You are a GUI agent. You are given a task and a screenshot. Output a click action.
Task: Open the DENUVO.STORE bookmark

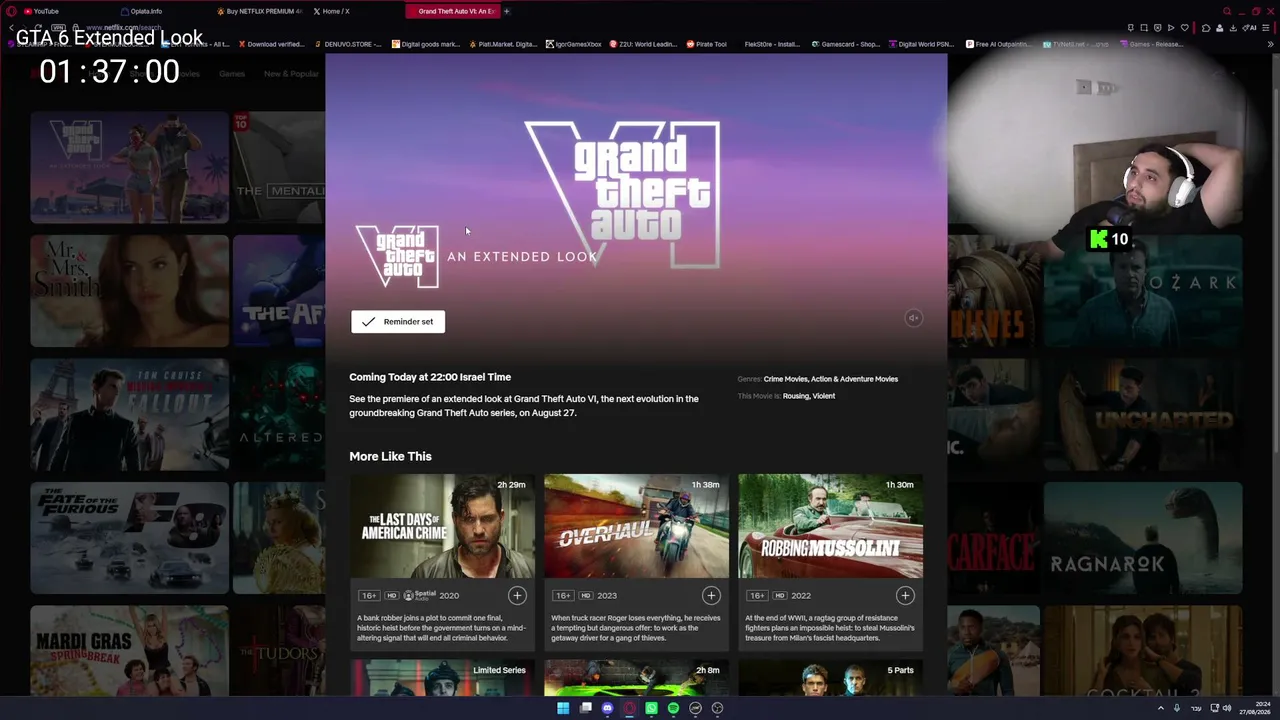click(348, 44)
